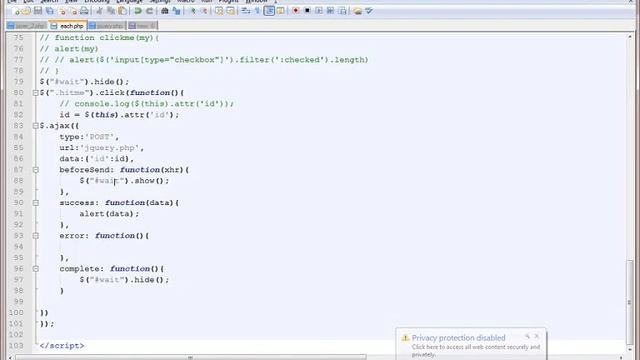The height and width of the screenshot is (360, 640).
Task: Open a file using the Open folder icon
Action: click(26, 11)
